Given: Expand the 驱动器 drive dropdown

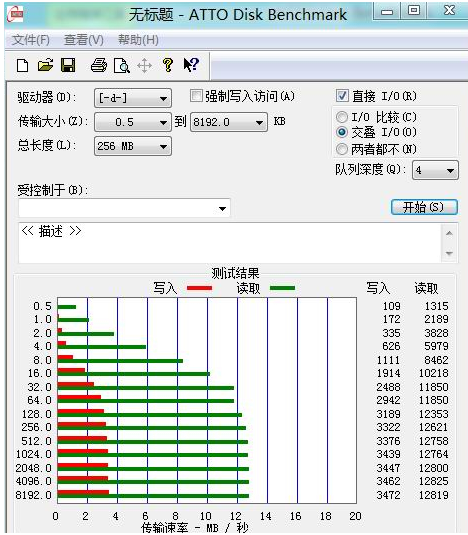Looking at the screenshot, I should click(x=133, y=98).
